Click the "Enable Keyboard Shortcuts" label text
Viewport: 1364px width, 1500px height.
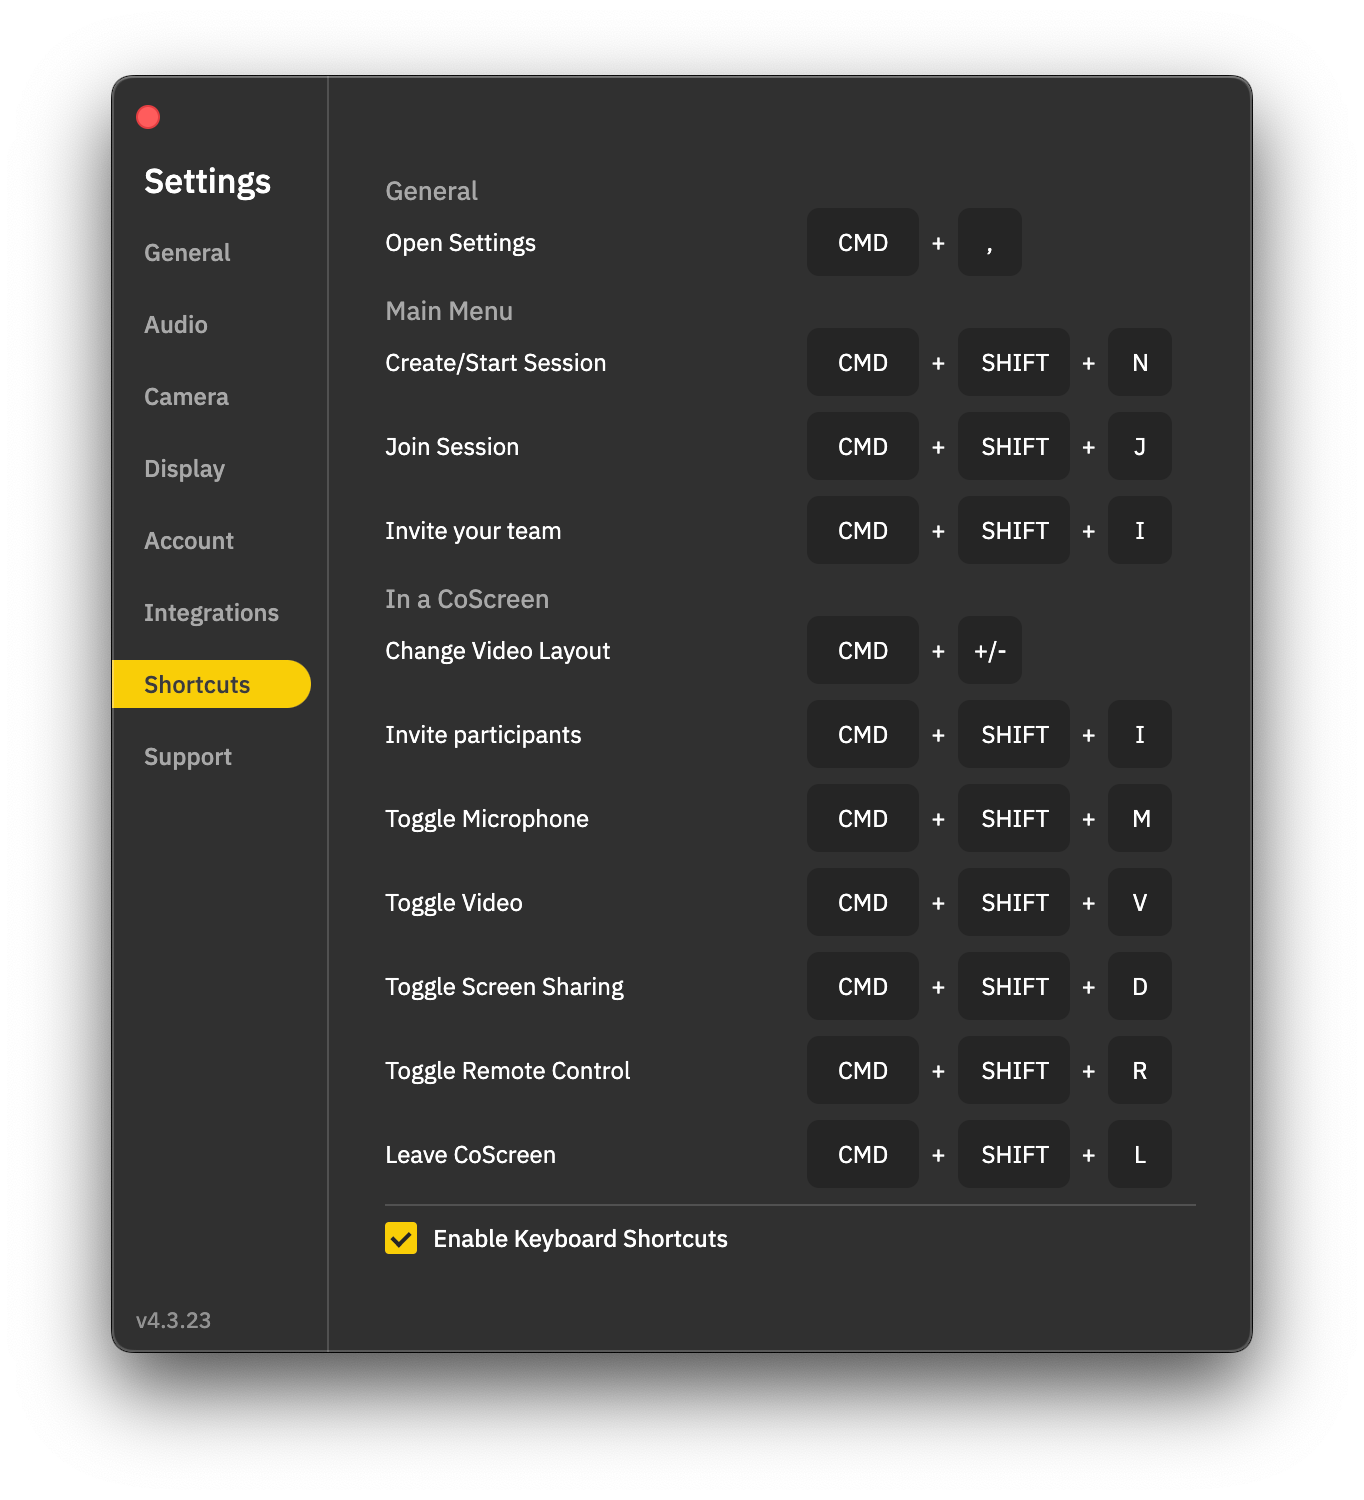point(580,1239)
